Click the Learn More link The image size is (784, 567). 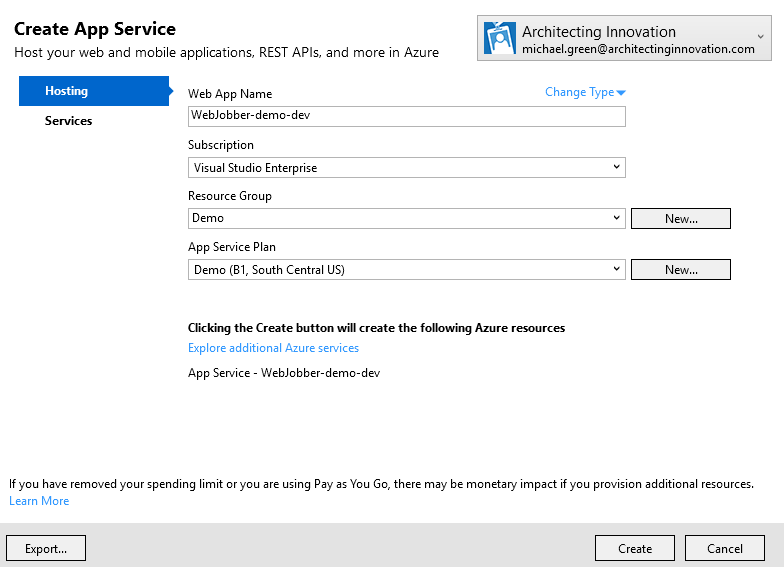click(x=39, y=501)
